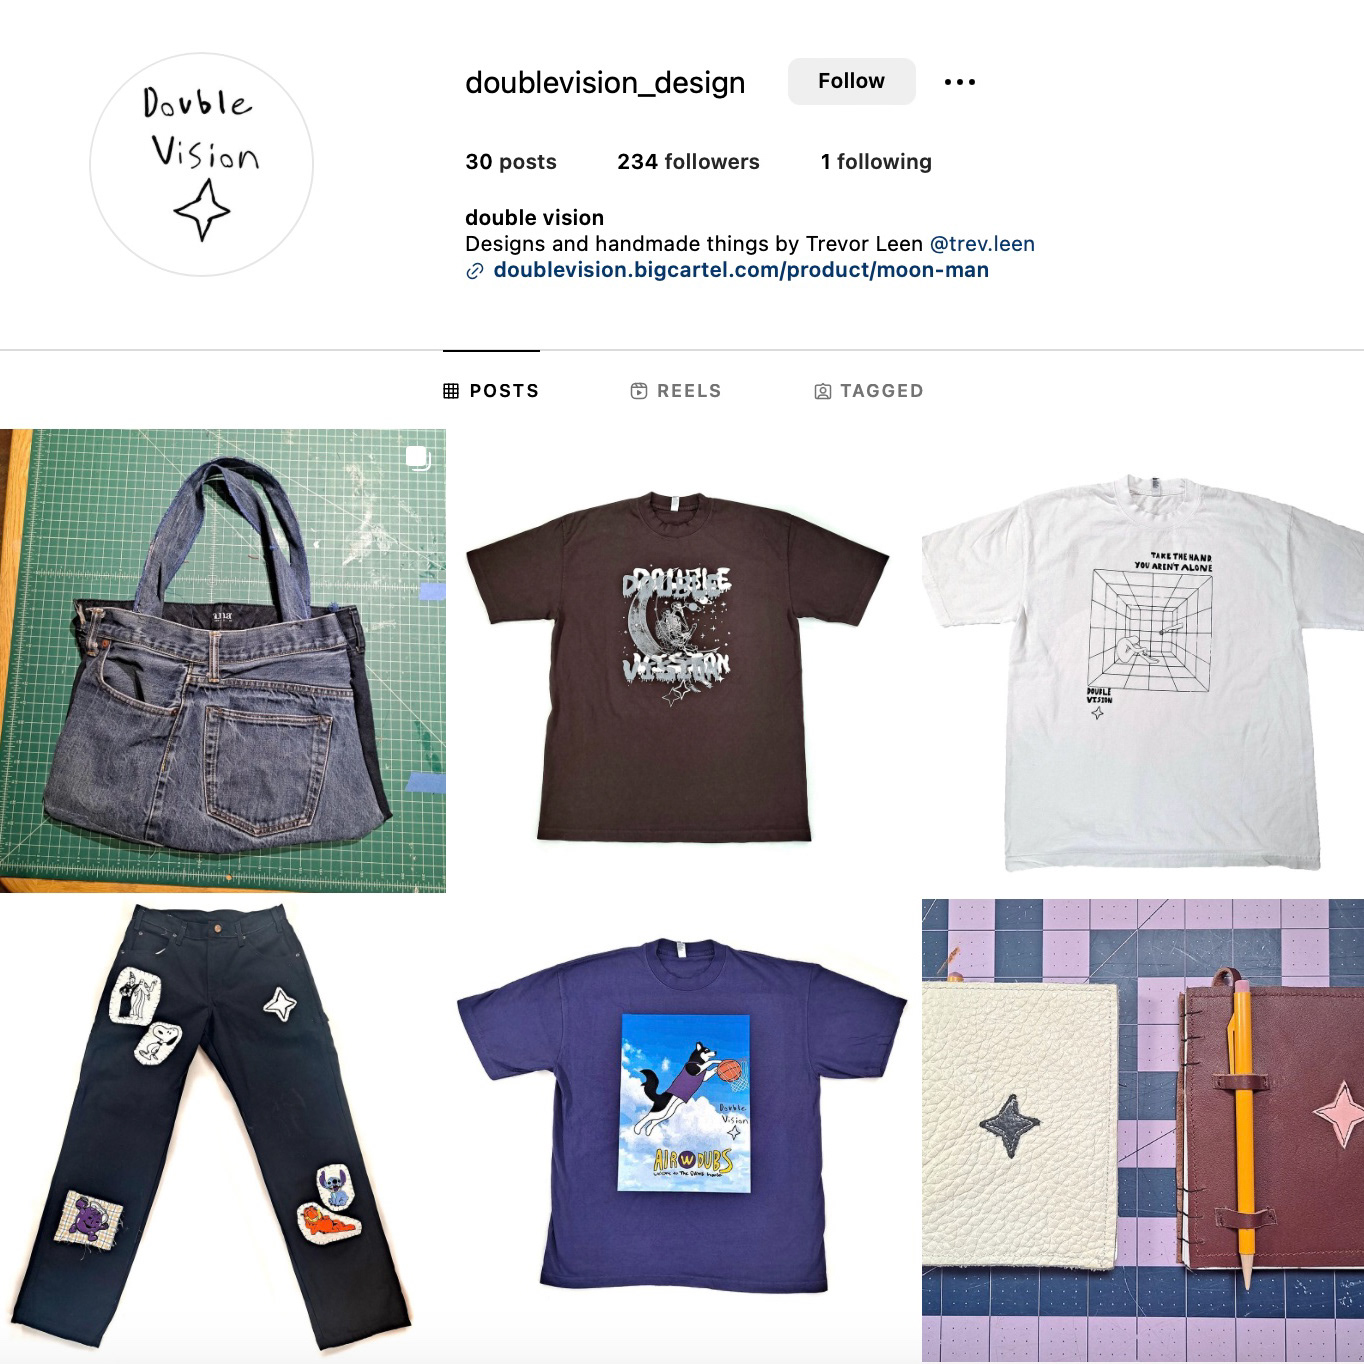Select the POSTS tab
The image size is (1364, 1364).
point(491,391)
